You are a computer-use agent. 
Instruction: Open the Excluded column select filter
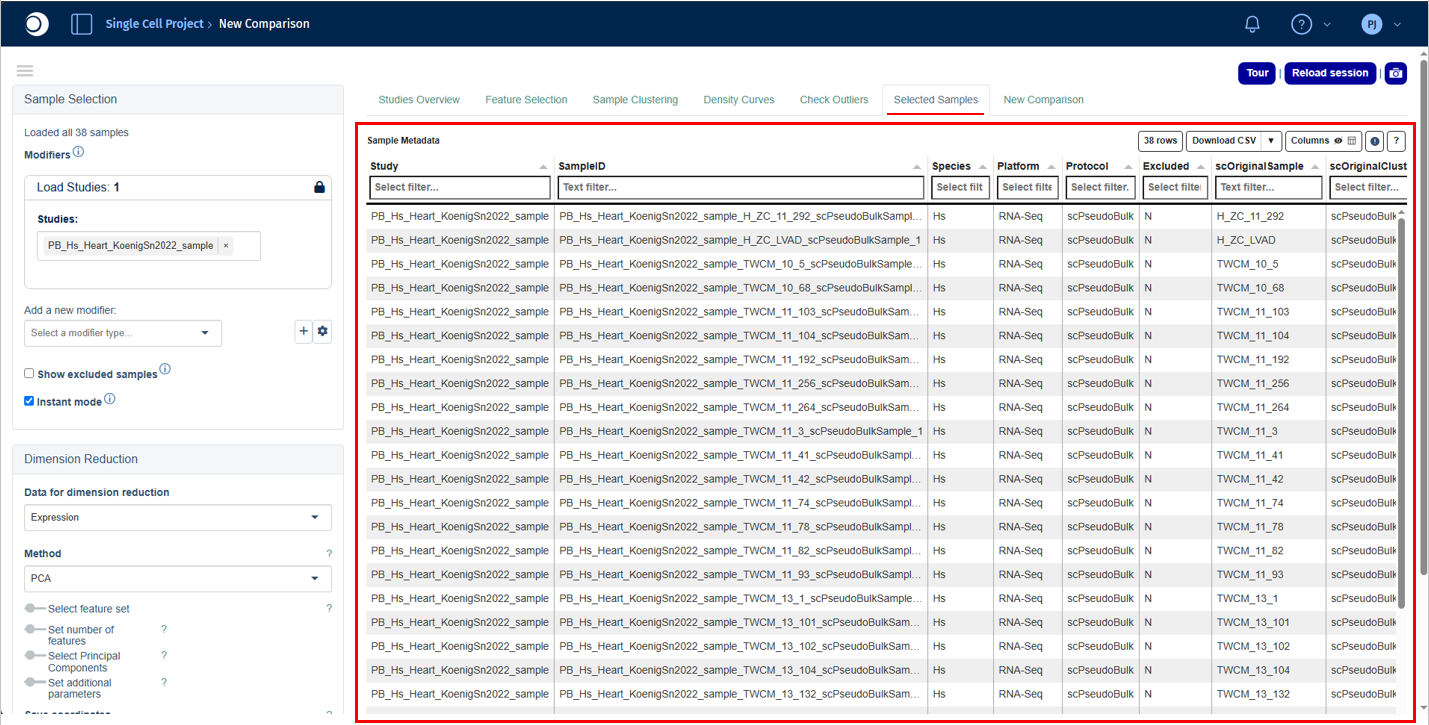[1175, 187]
